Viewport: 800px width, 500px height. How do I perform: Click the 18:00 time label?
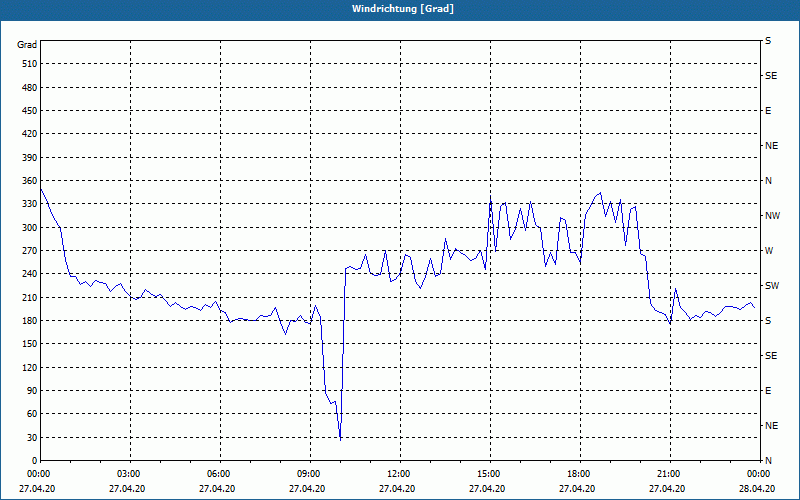click(x=580, y=473)
